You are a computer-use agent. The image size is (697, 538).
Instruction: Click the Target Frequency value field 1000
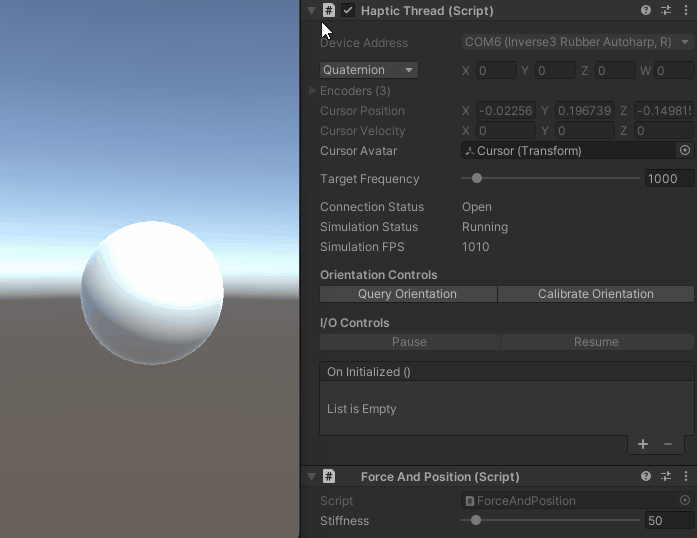669,178
